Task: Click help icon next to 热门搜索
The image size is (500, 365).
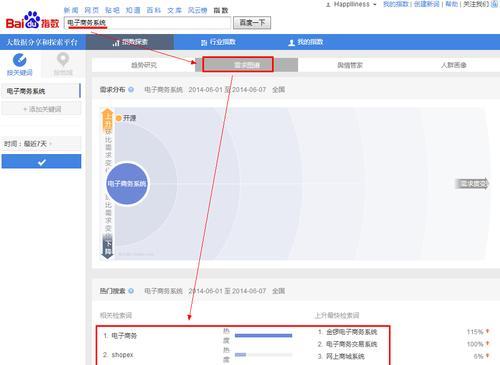Action: 131,291
